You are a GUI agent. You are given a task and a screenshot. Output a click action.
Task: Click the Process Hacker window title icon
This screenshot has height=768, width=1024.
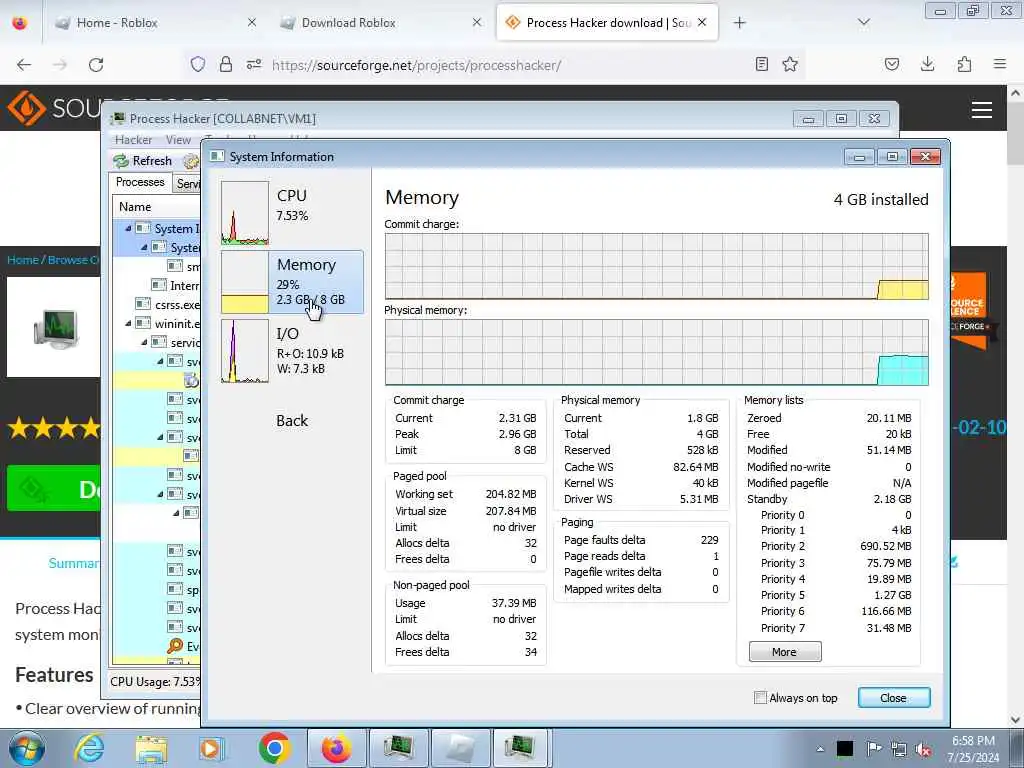point(118,118)
